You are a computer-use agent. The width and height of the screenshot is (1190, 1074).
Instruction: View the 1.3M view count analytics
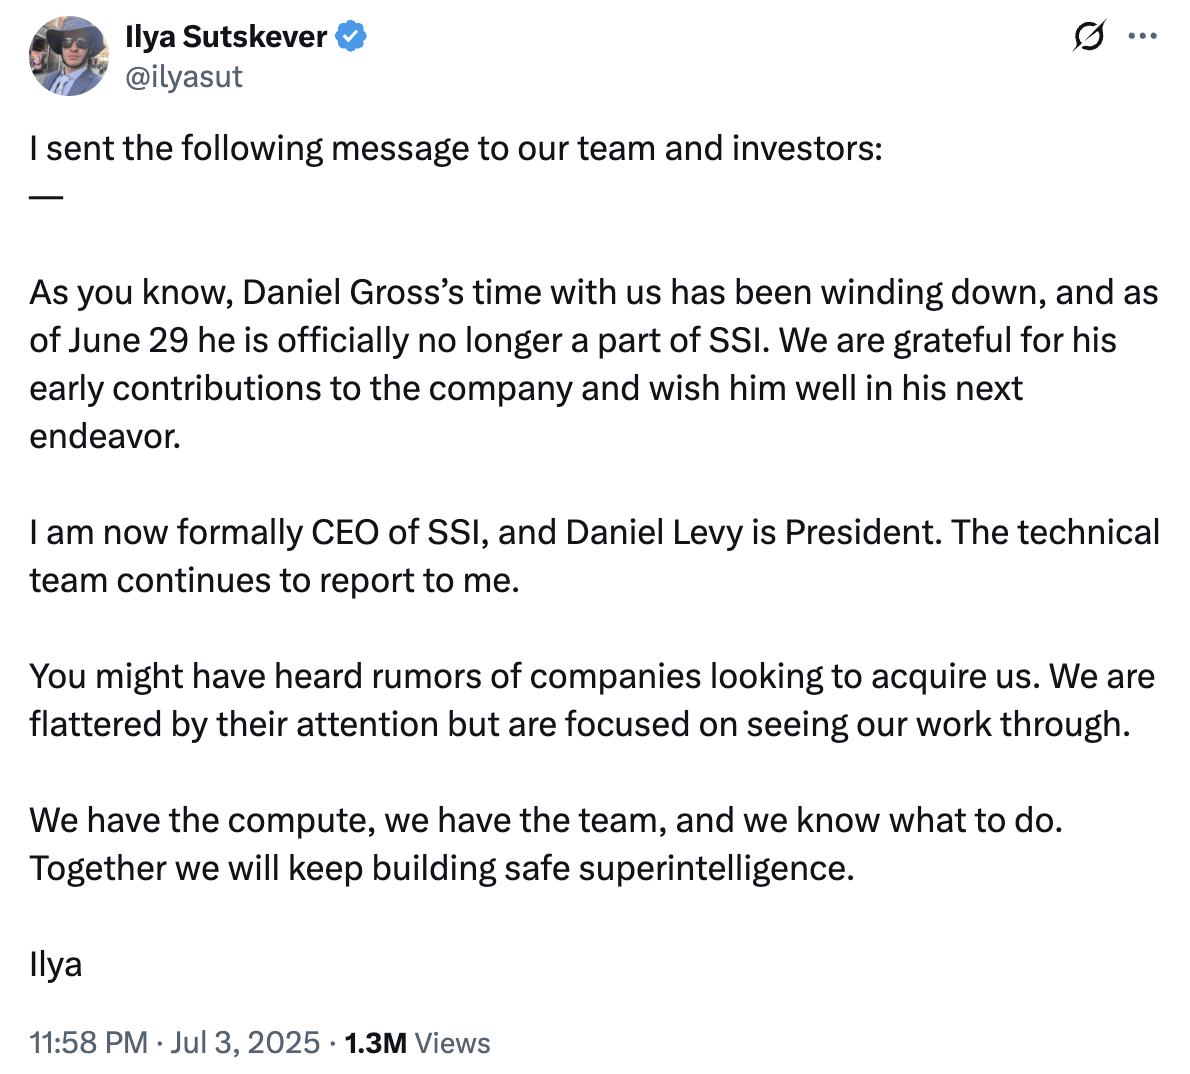click(376, 1042)
